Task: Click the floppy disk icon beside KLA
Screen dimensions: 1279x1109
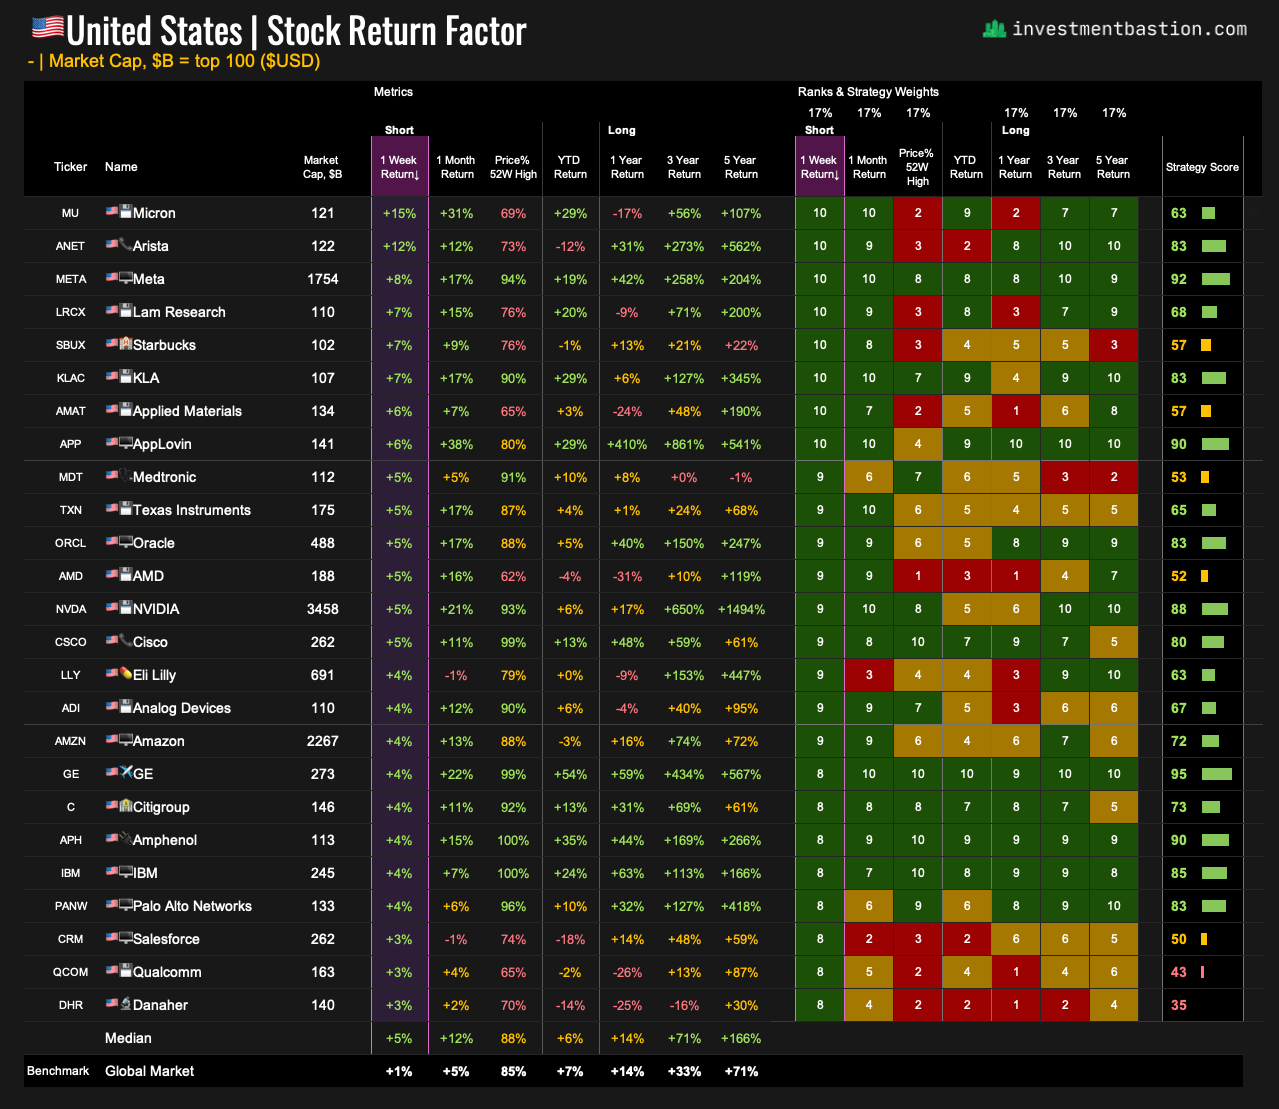Action: [126, 377]
